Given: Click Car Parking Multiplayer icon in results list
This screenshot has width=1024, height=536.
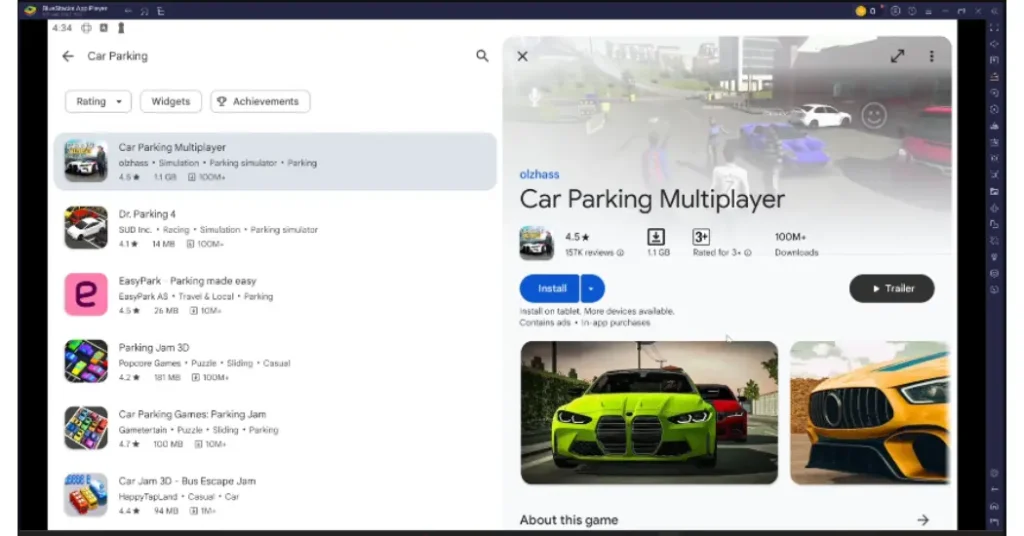Looking at the screenshot, I should click(86, 161).
